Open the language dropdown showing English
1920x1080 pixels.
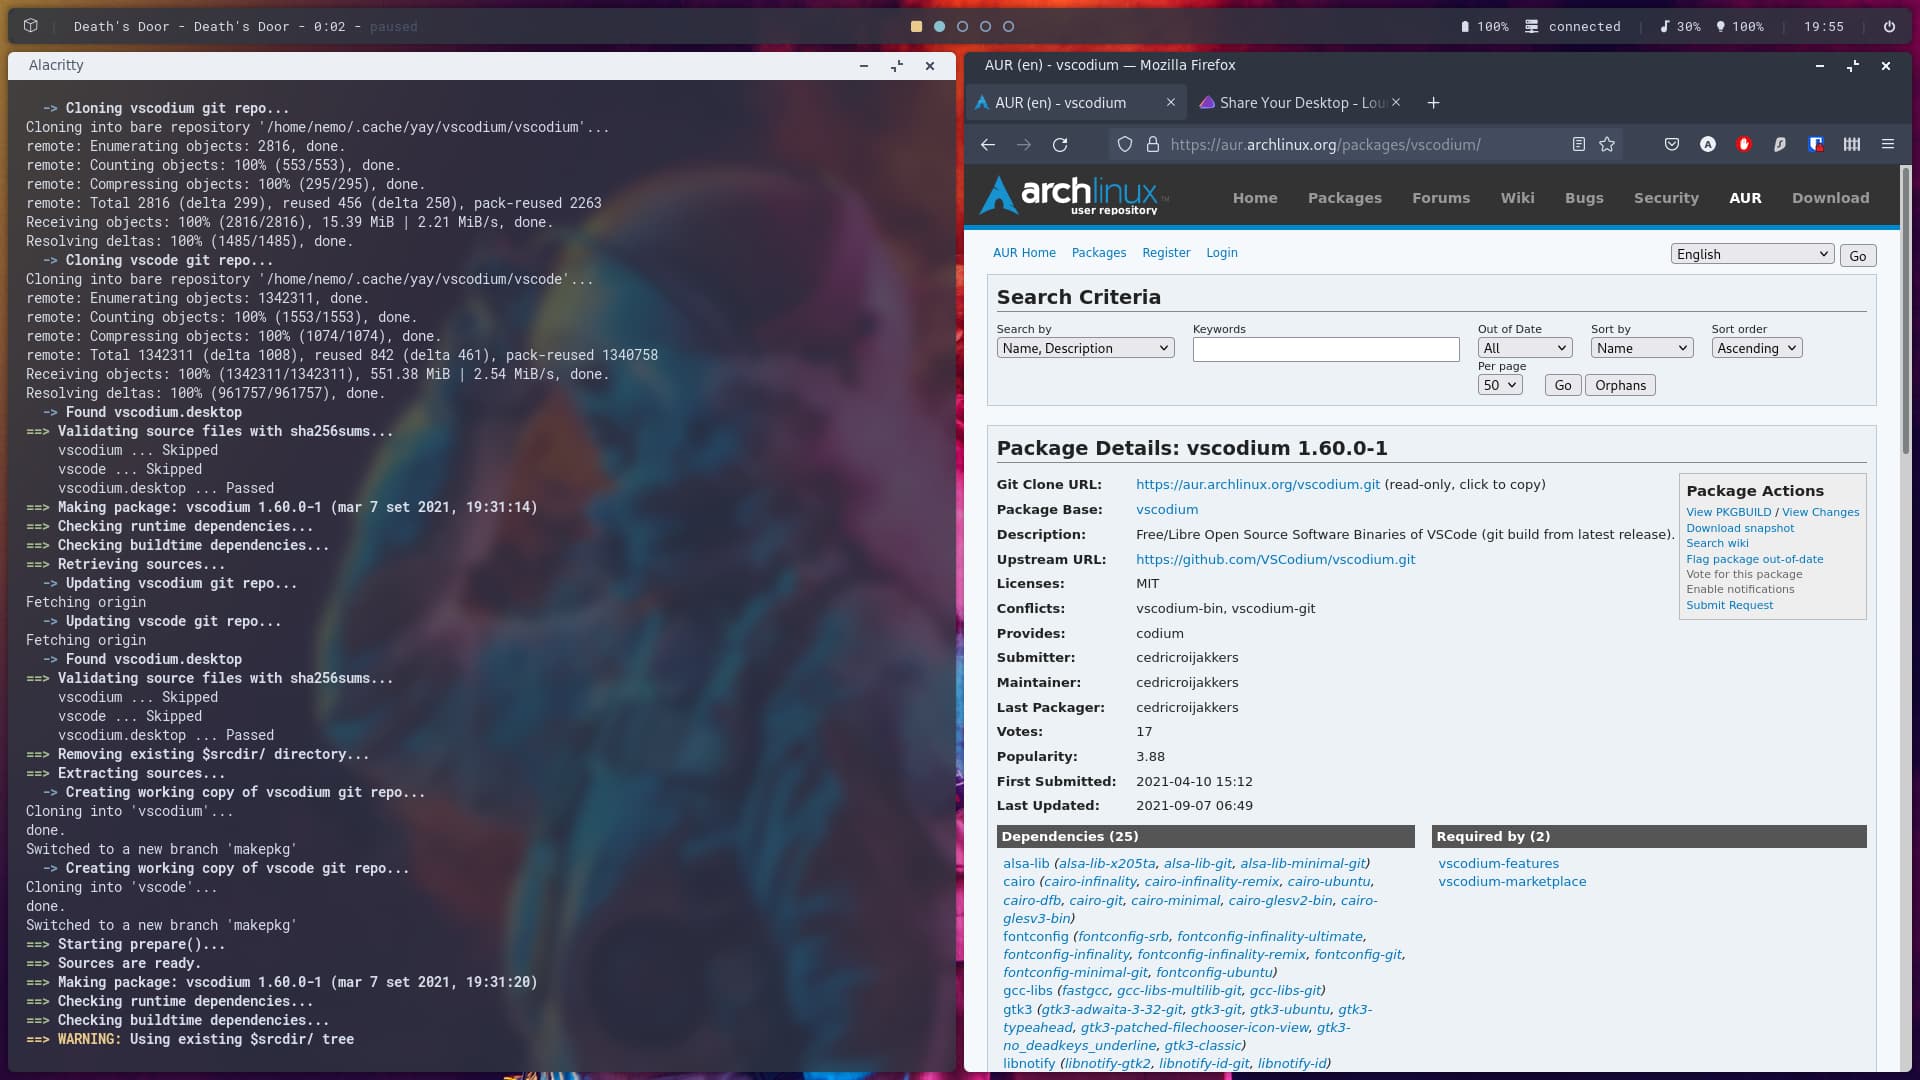coord(1752,254)
